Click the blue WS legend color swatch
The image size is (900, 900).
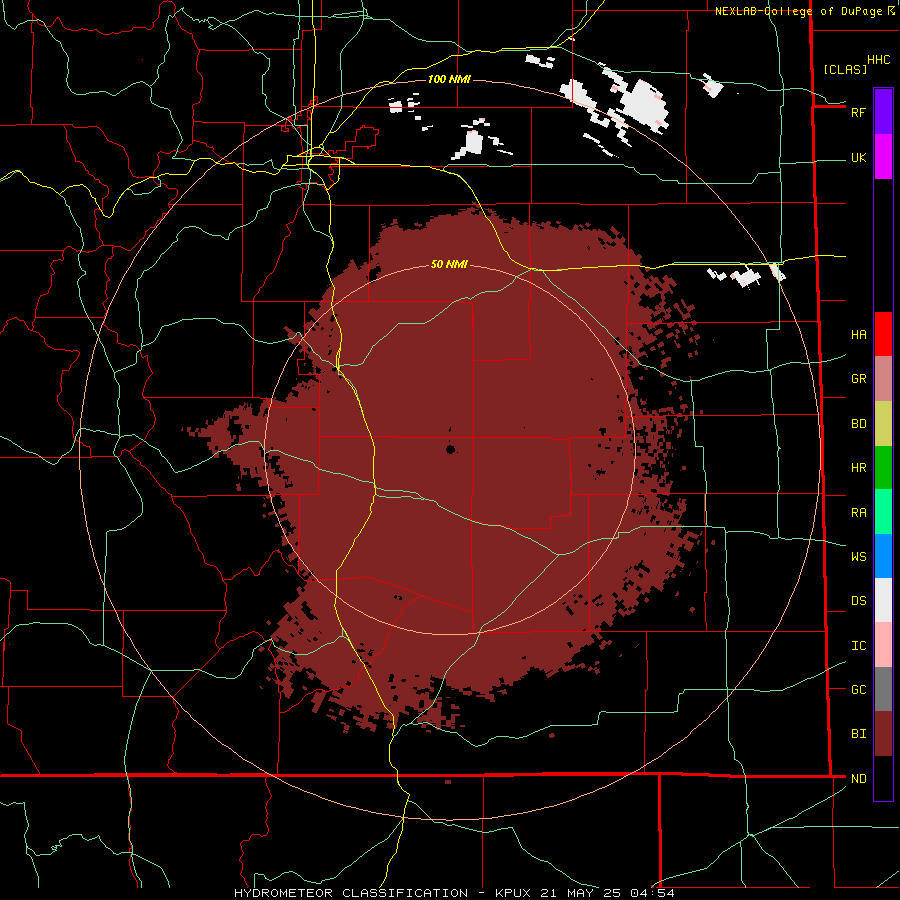tap(883, 556)
